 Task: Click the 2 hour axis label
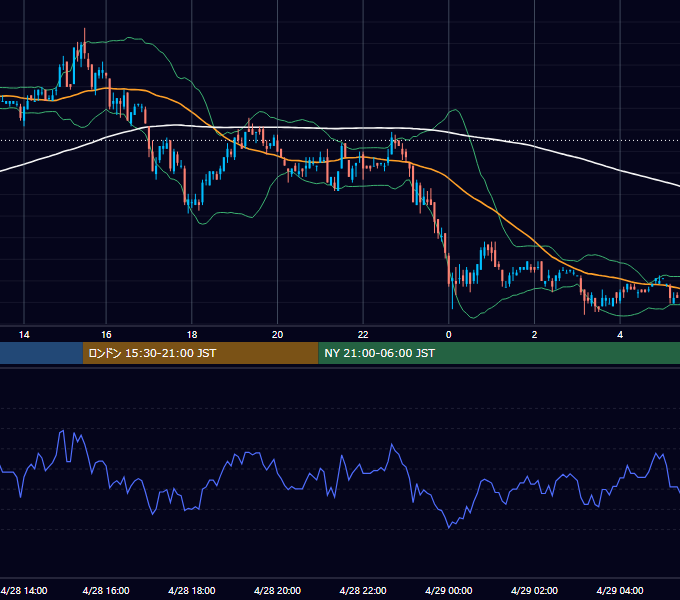click(534, 335)
